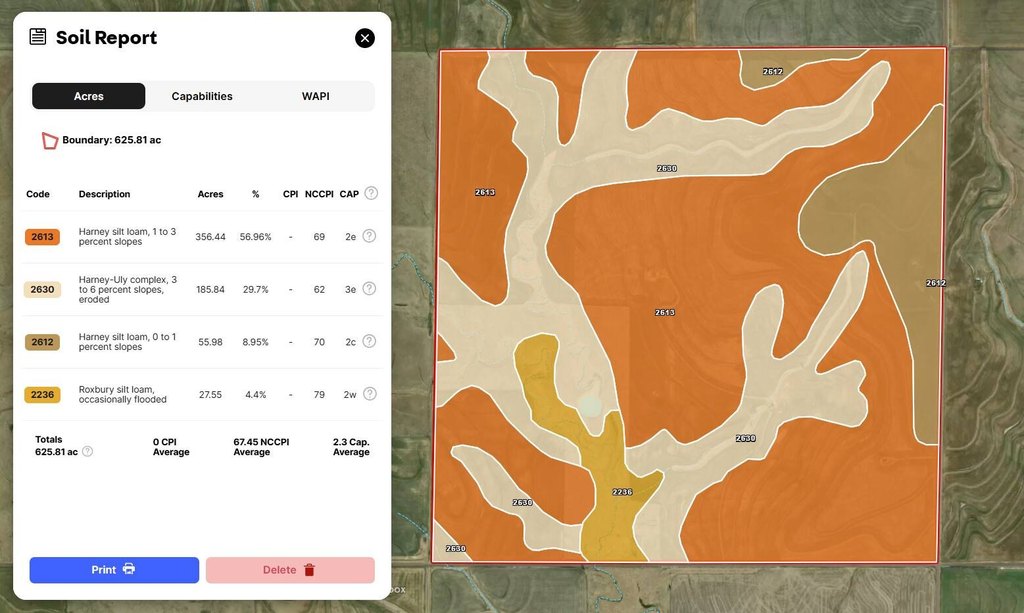This screenshot has width=1024, height=613.
Task: Click the 2236 label on the map
Action: [622, 492]
